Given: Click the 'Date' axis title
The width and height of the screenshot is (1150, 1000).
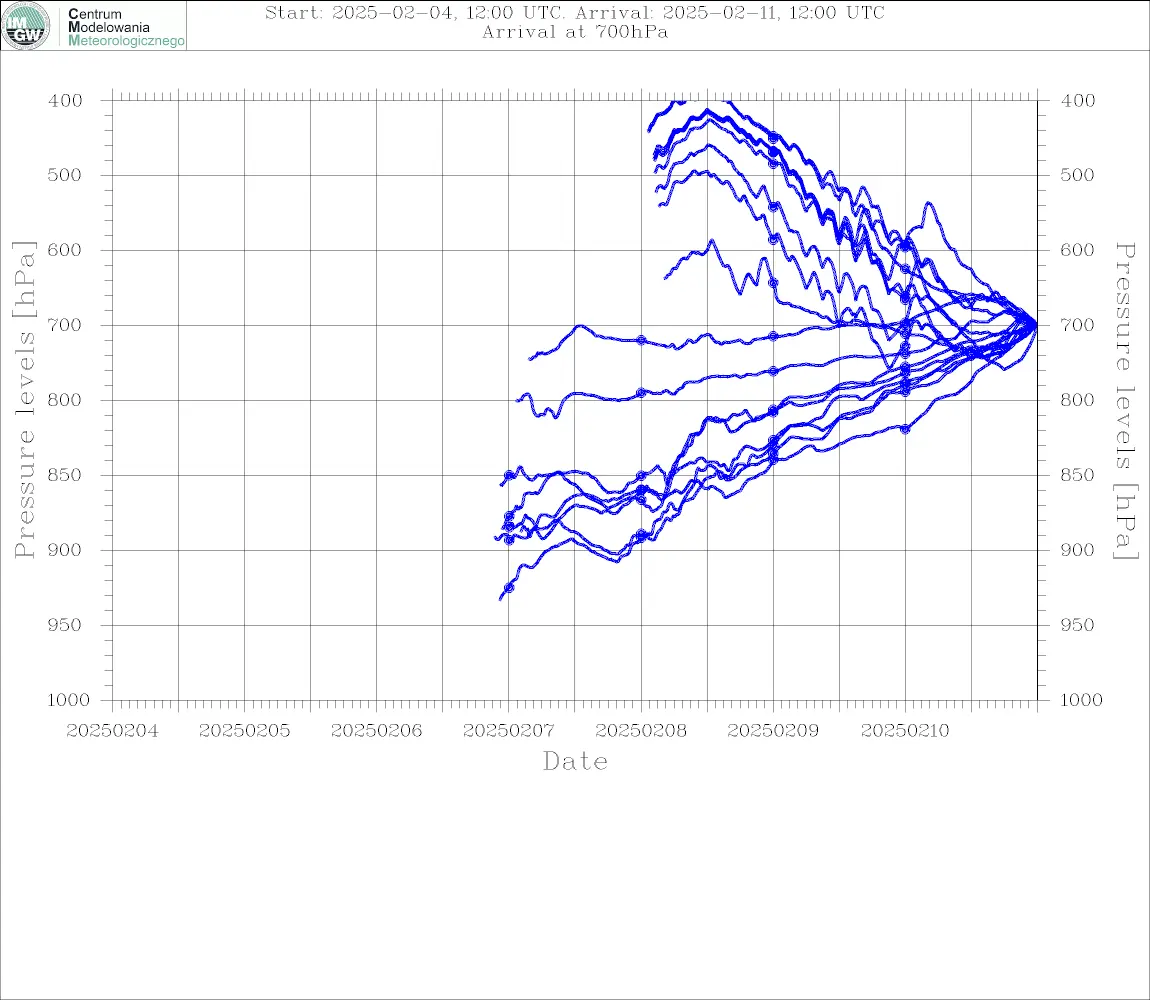Looking at the screenshot, I should pyautogui.click(x=575, y=762).
